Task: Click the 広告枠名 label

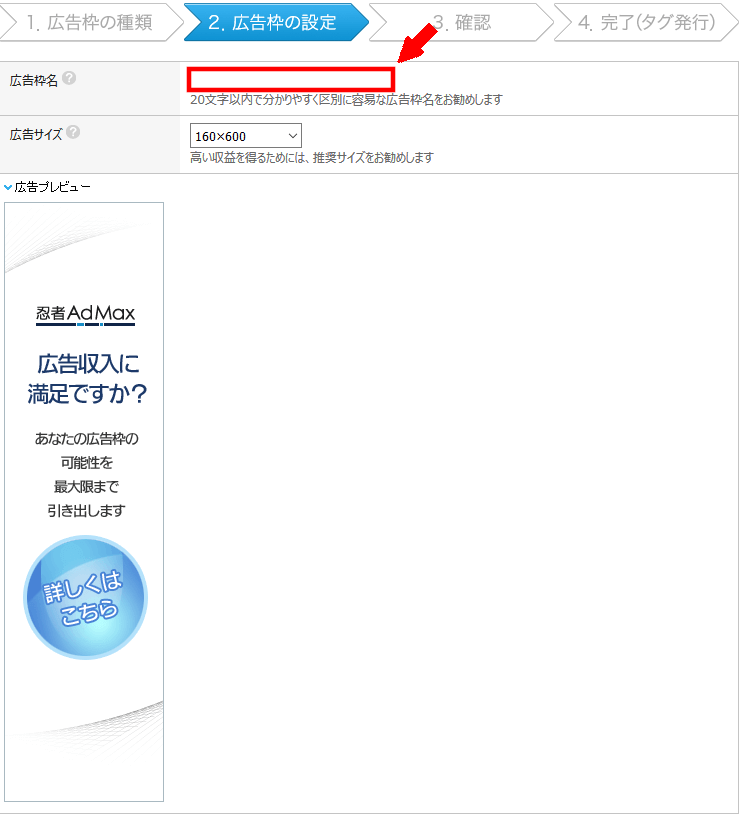Action: [x=34, y=80]
